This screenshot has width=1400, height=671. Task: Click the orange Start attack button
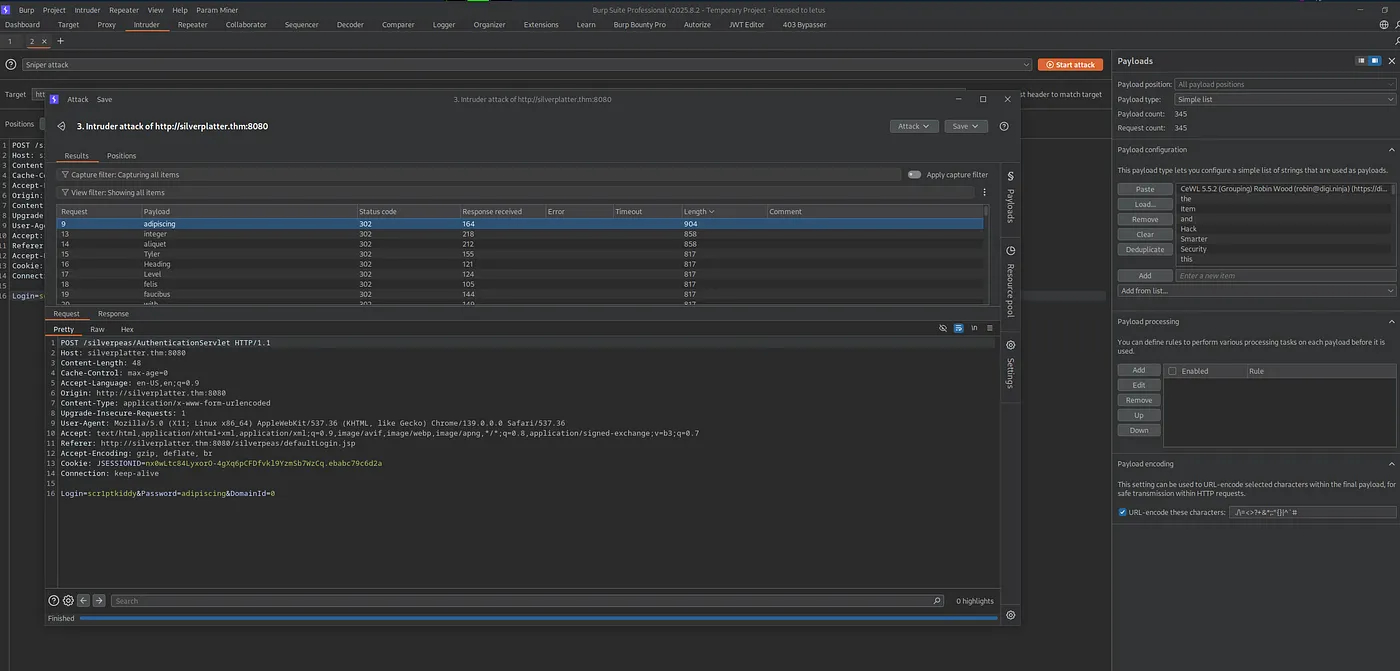point(1070,64)
